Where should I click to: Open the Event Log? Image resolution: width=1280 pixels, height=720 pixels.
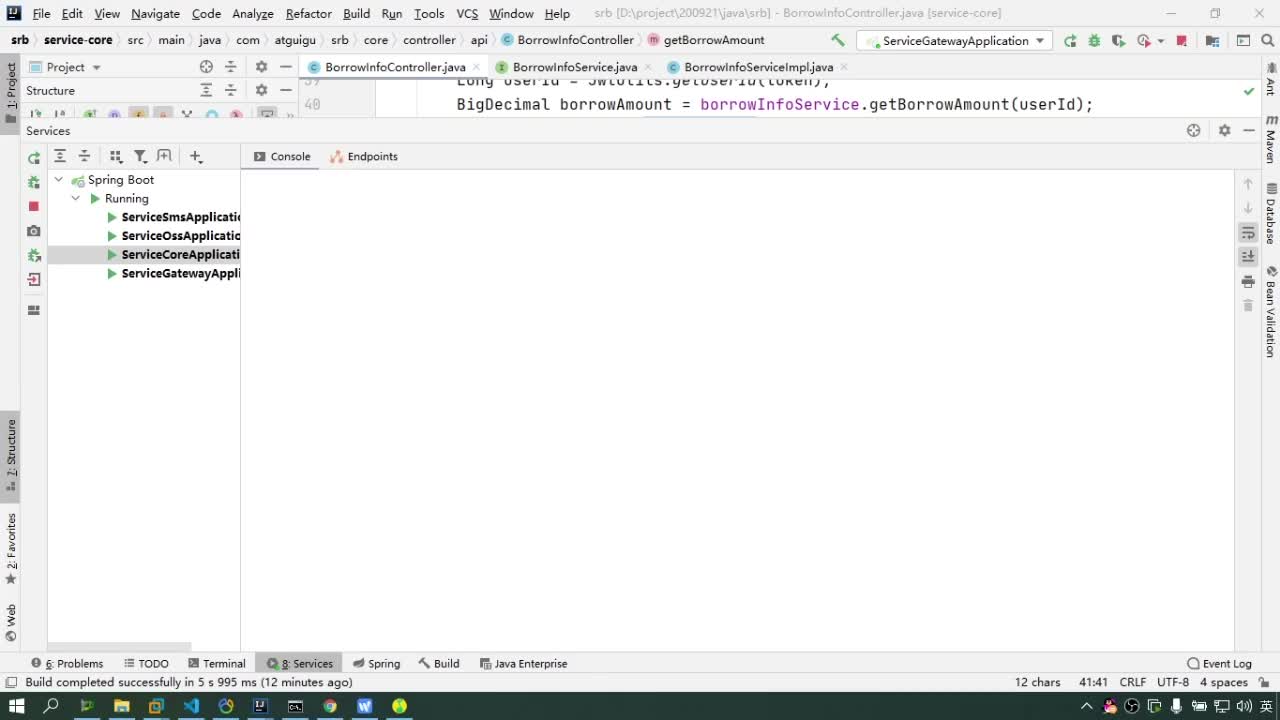pos(1219,664)
